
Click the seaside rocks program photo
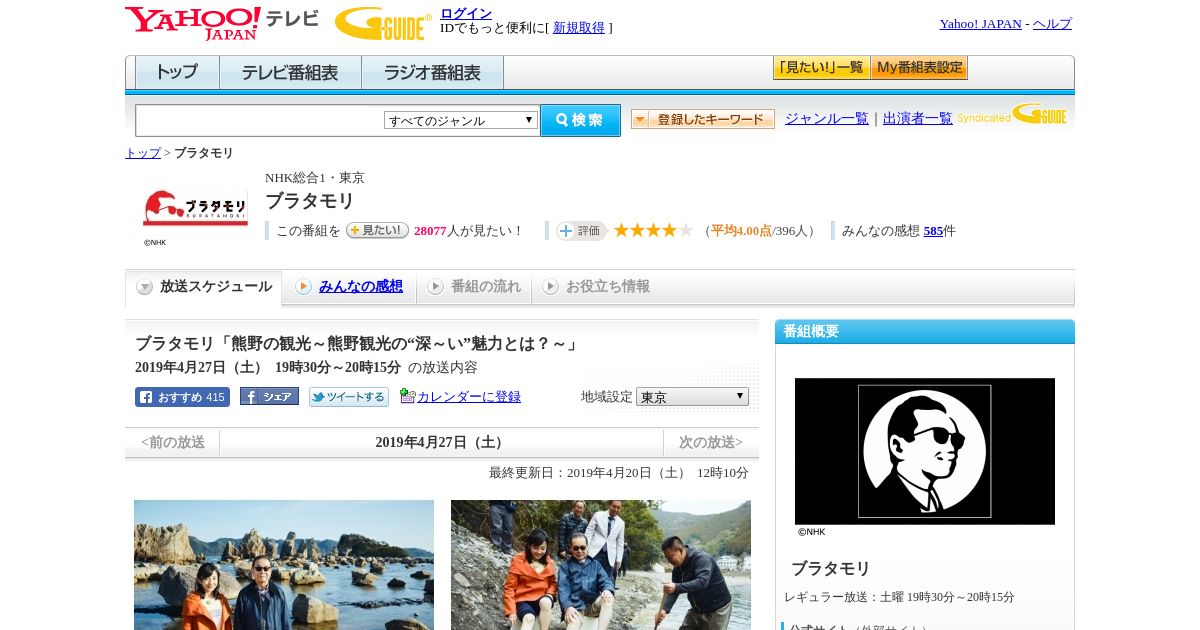(284, 565)
